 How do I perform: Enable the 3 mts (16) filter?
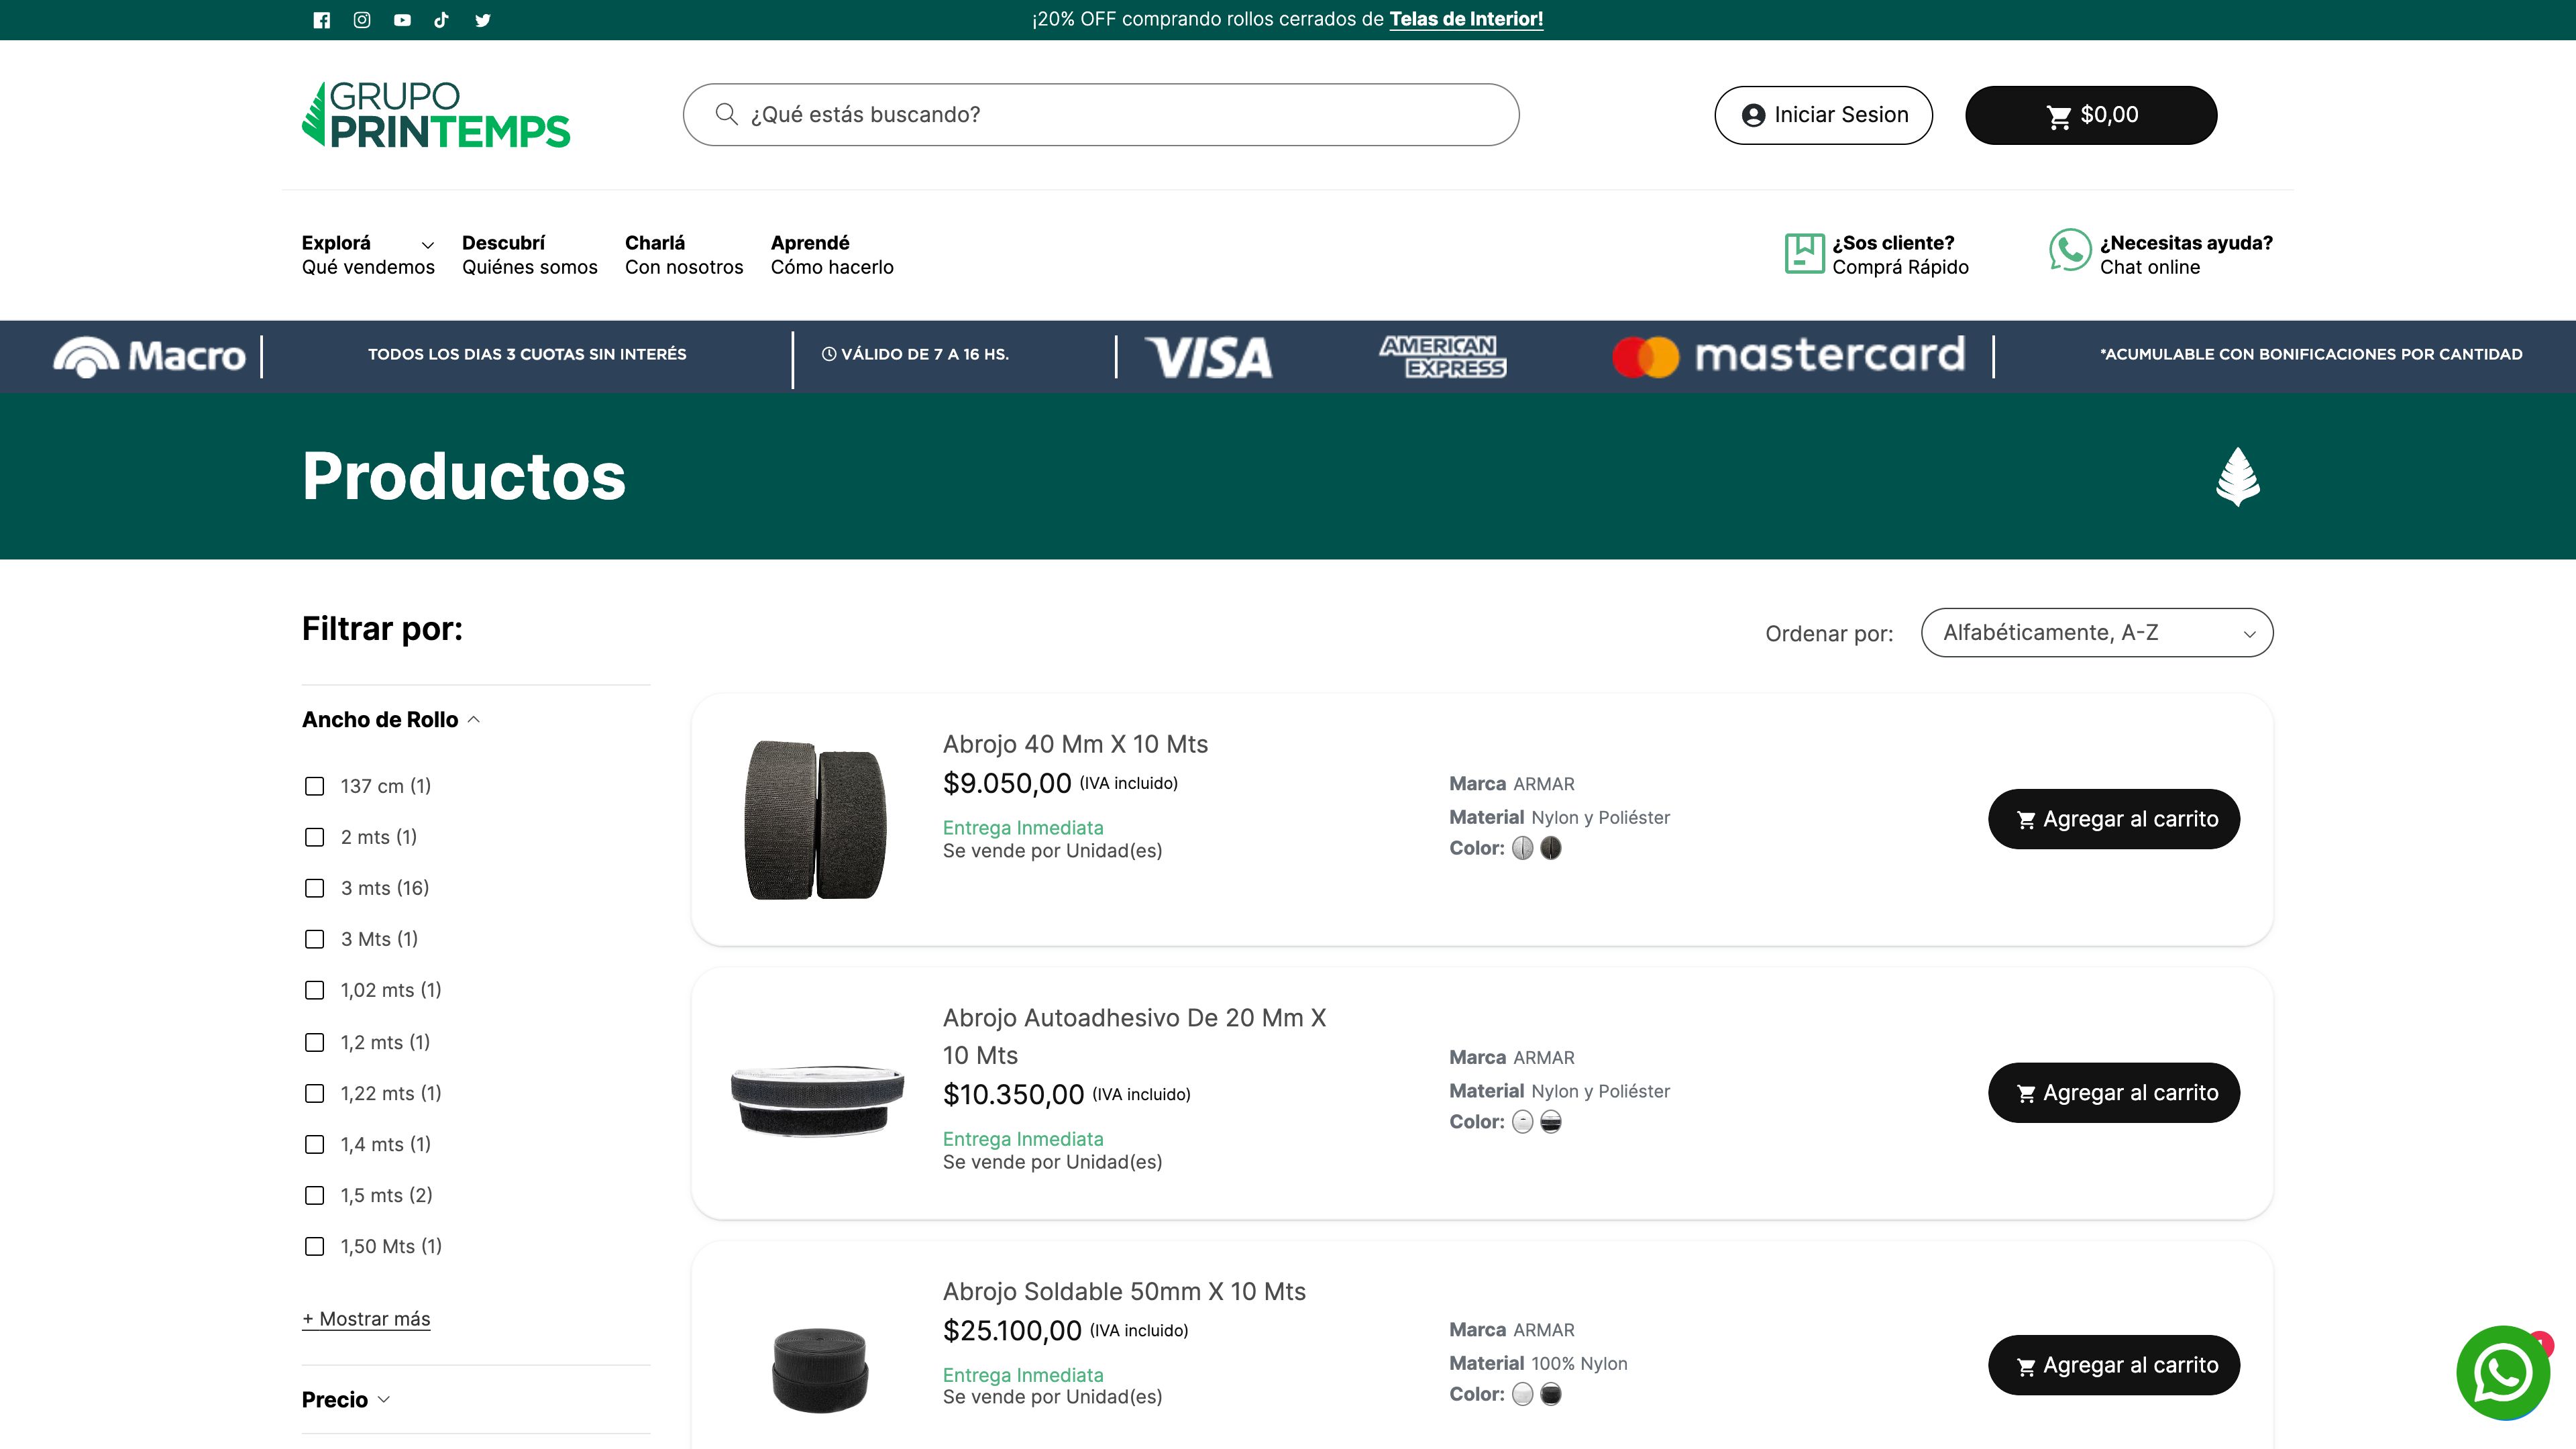point(315,888)
